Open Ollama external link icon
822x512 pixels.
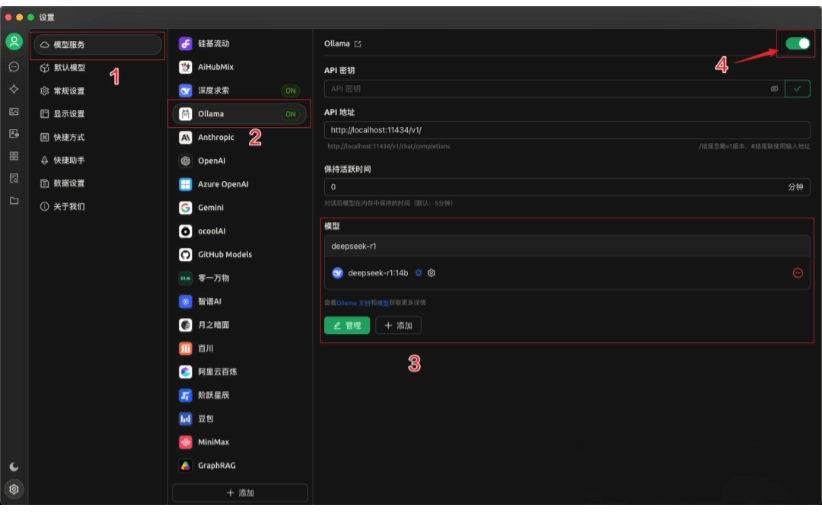tap(358, 44)
